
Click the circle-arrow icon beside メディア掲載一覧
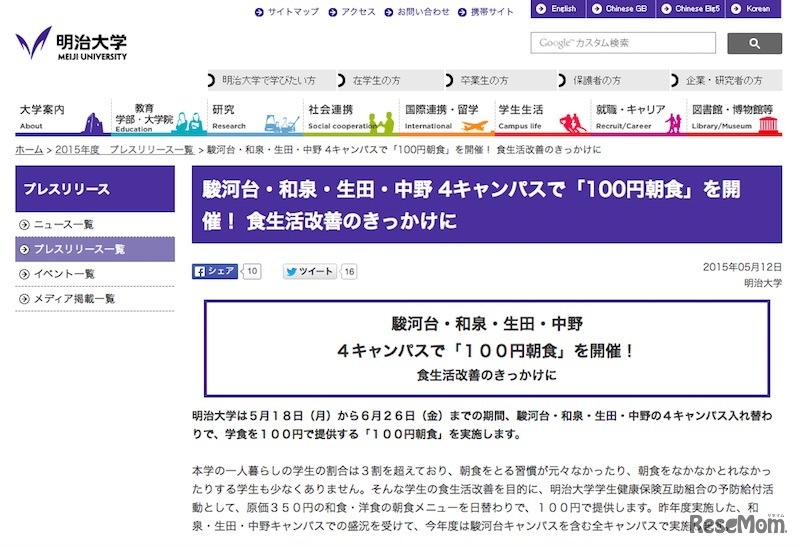[x=24, y=299]
